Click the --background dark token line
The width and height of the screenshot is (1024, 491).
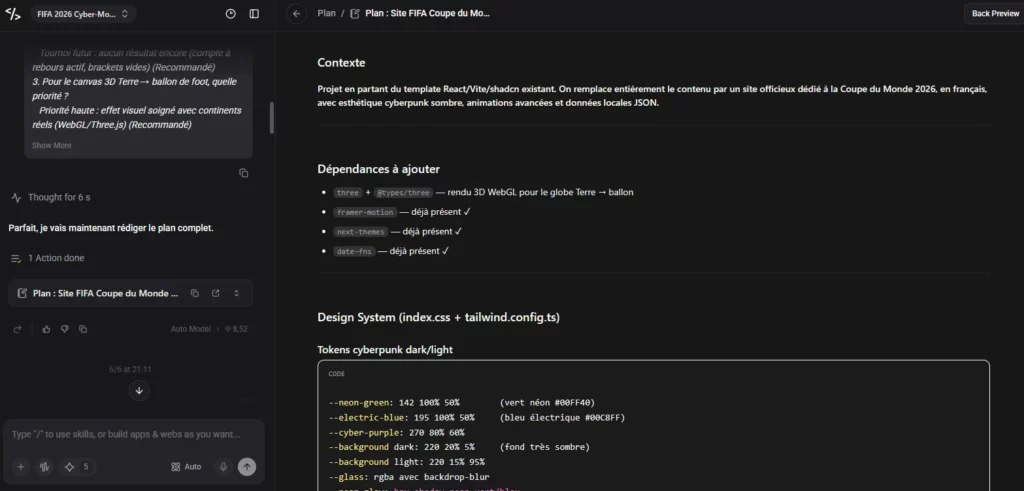coord(458,447)
